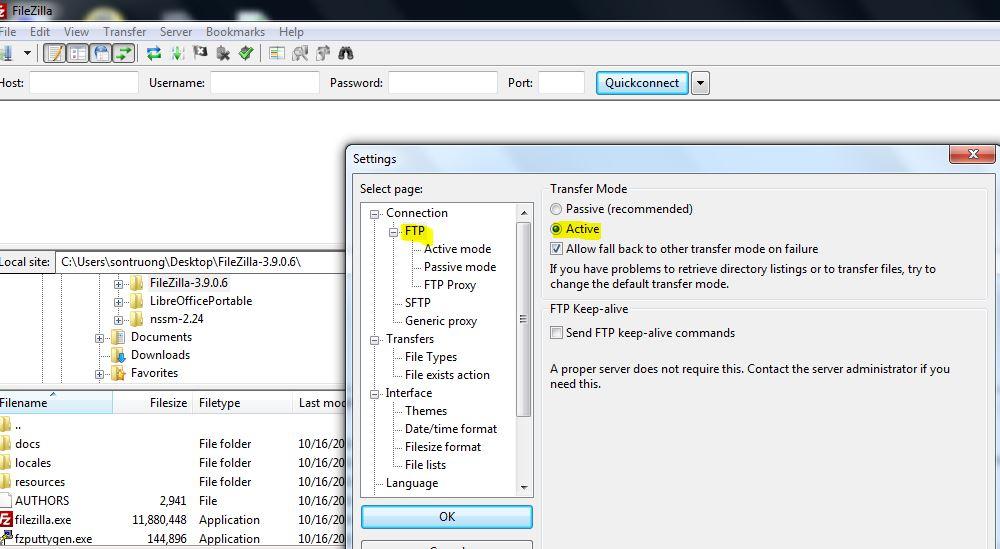Click the Documents folder icon in local tree
Screen dimensions: 1000x549
[118, 337]
